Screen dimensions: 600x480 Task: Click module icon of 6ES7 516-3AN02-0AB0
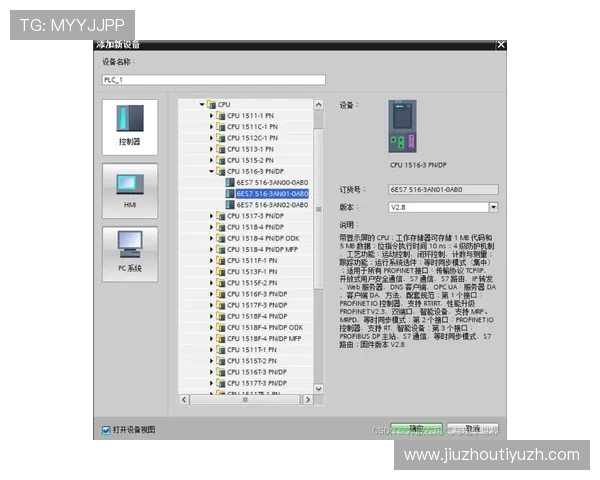click(x=230, y=204)
